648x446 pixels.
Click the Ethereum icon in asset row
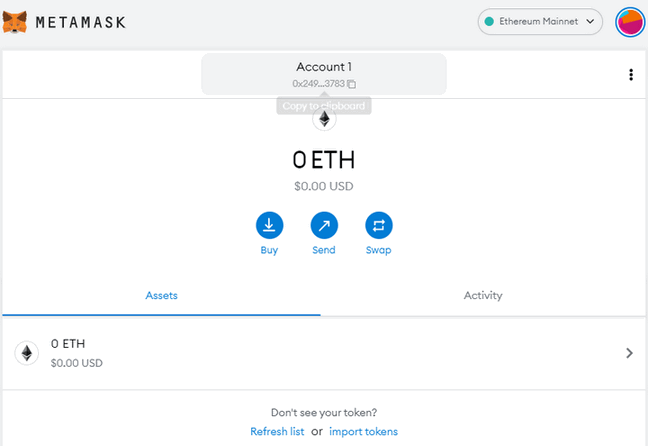tap(27, 353)
